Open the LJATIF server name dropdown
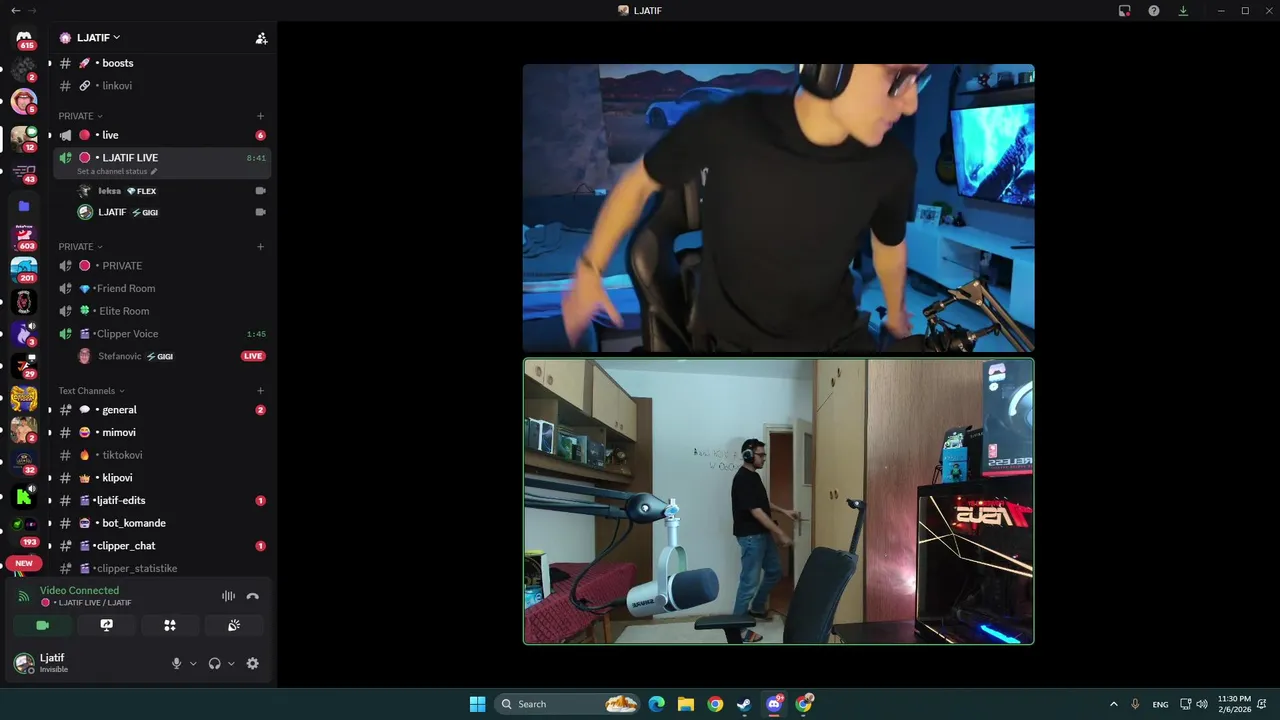 click(98, 38)
